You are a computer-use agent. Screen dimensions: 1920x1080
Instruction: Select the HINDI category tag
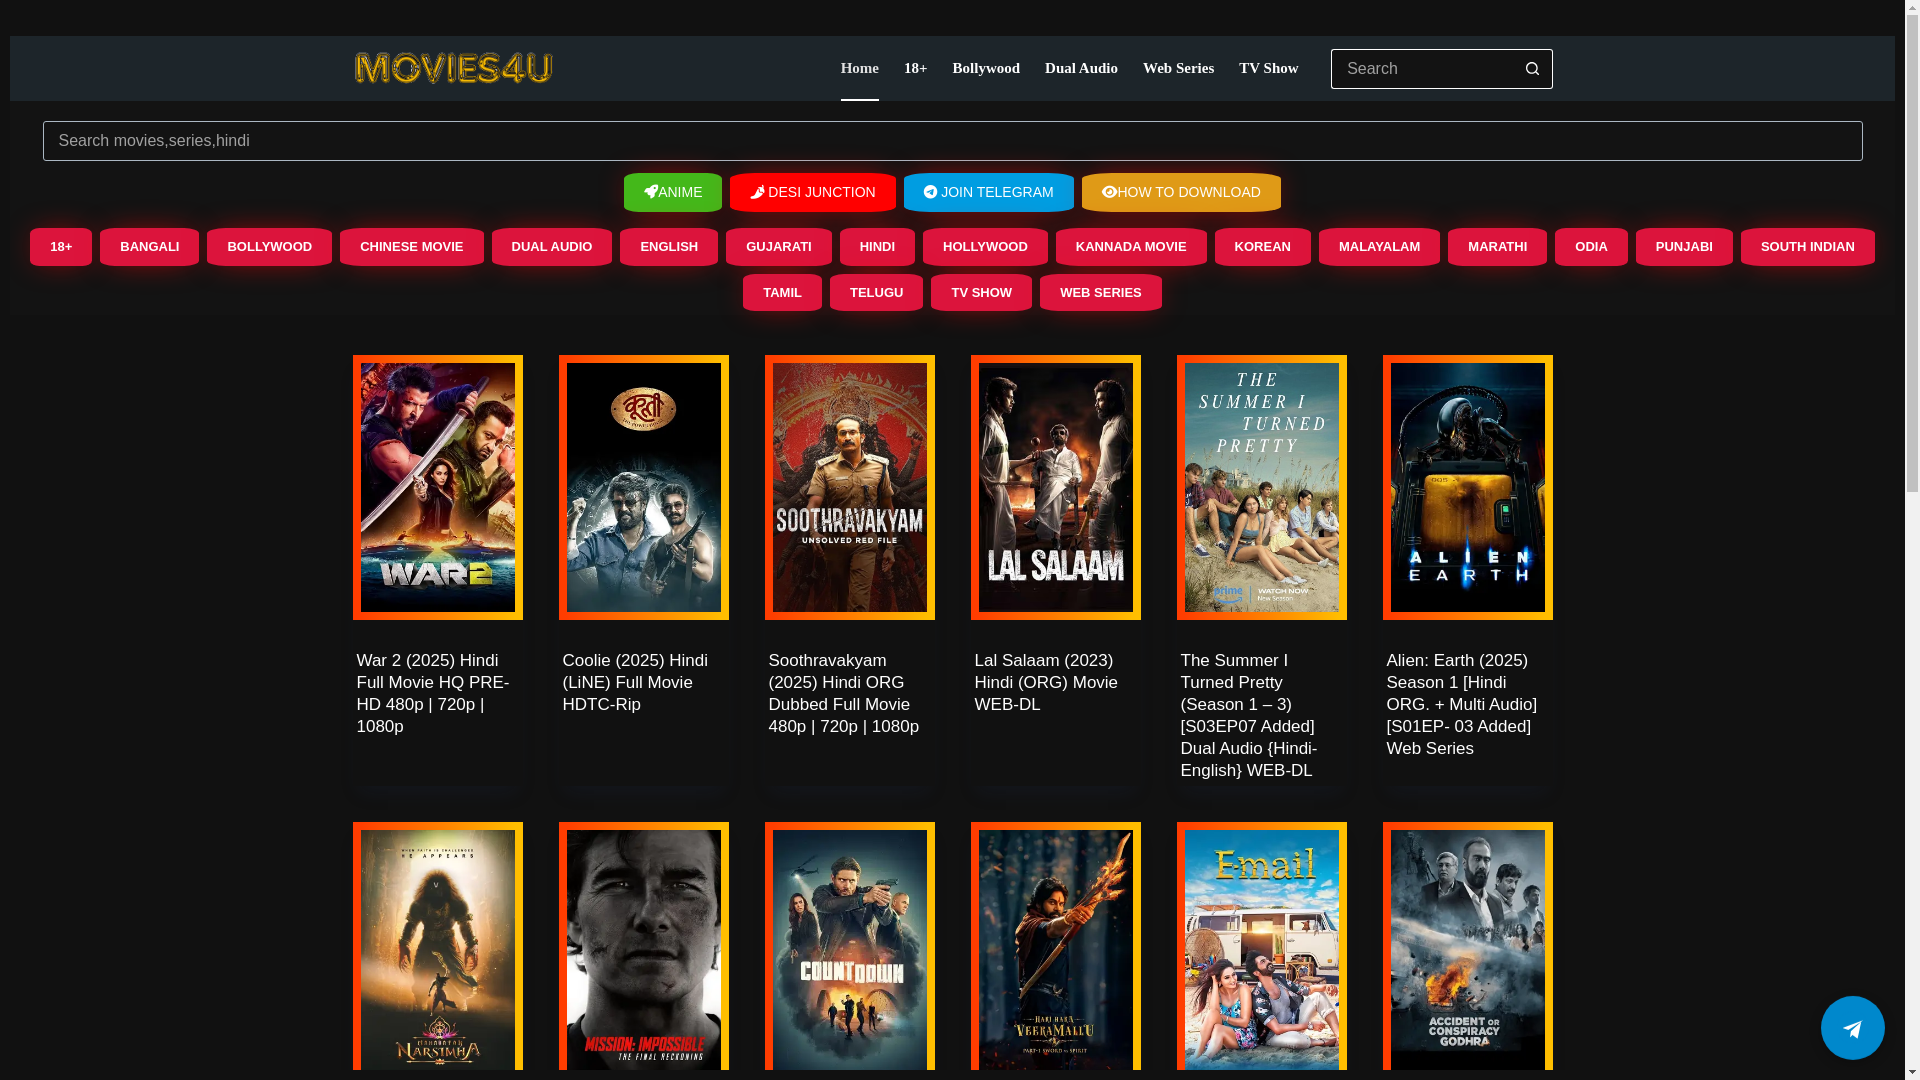(877, 247)
